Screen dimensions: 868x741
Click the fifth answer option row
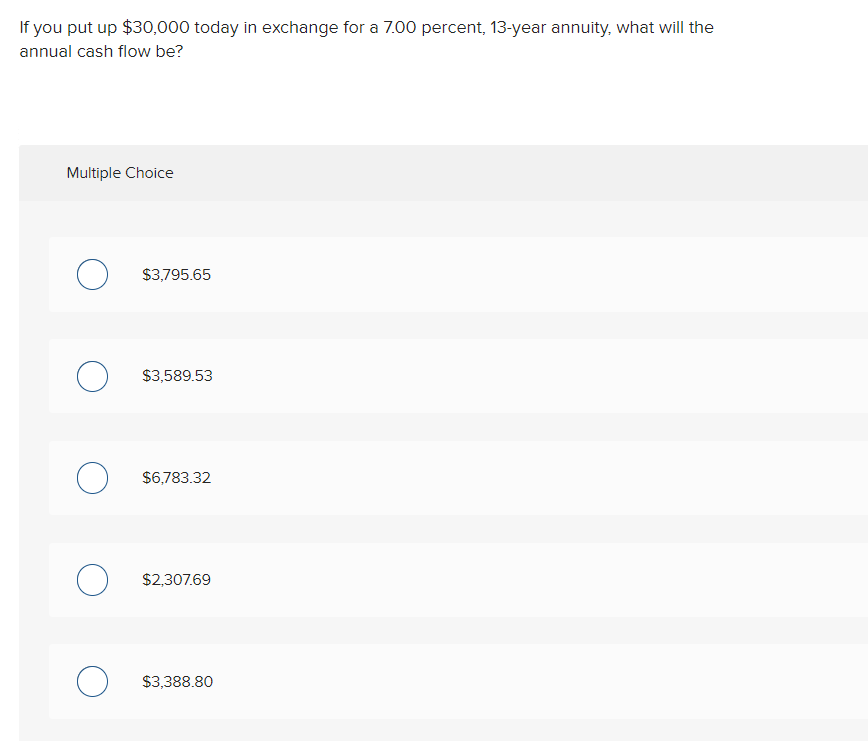point(400,681)
